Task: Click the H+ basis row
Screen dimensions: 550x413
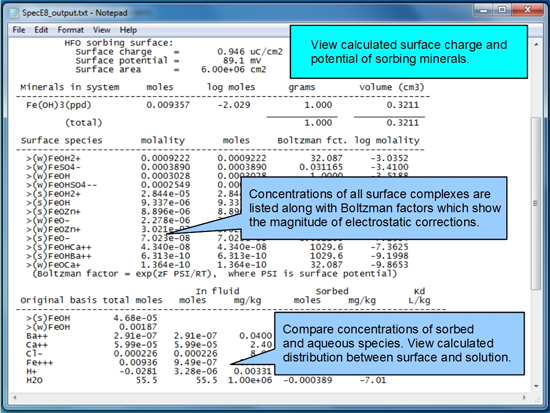Action: (149, 371)
